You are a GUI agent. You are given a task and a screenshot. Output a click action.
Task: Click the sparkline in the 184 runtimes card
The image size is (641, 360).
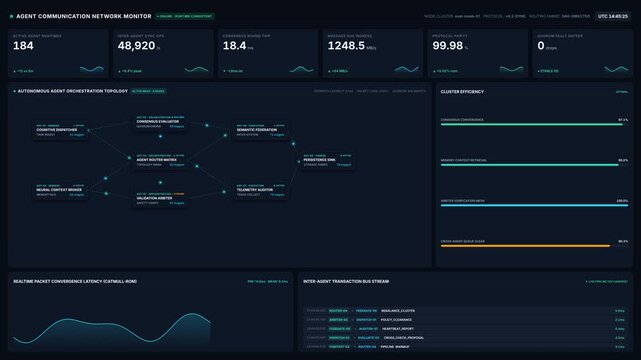coord(92,69)
